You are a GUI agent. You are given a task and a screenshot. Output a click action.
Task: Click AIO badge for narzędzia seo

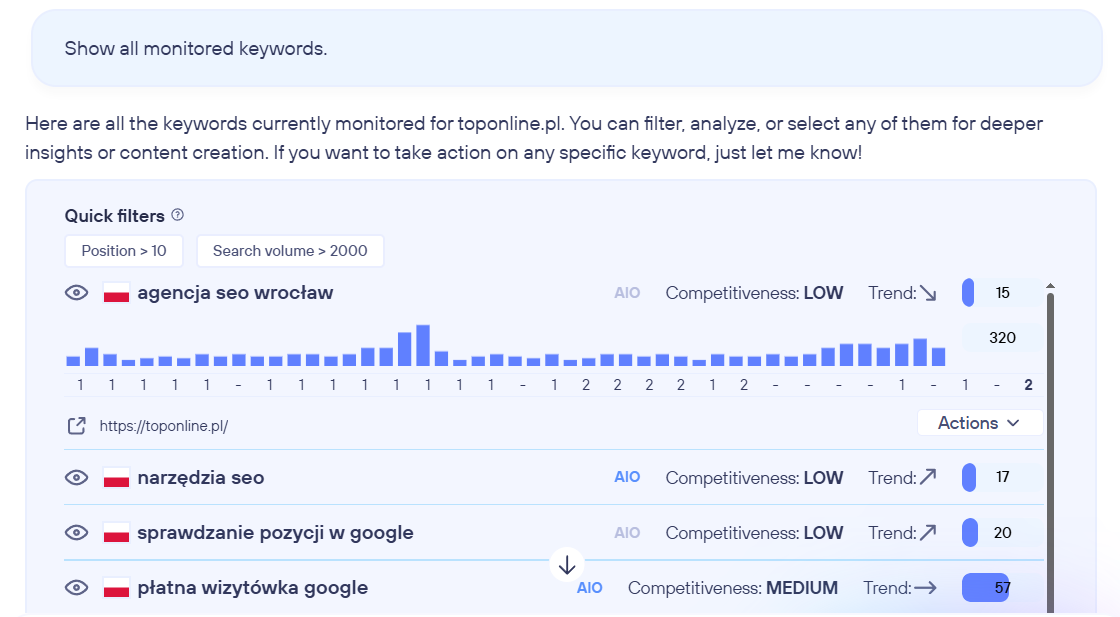pos(627,478)
